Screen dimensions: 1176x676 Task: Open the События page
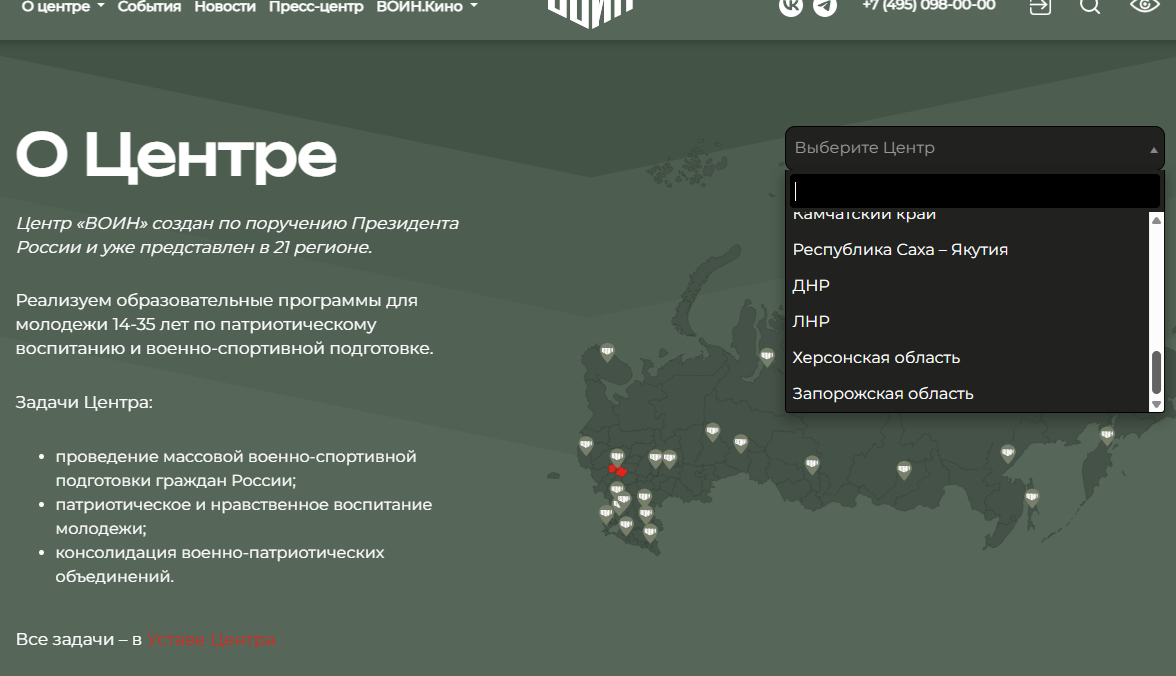(x=149, y=7)
